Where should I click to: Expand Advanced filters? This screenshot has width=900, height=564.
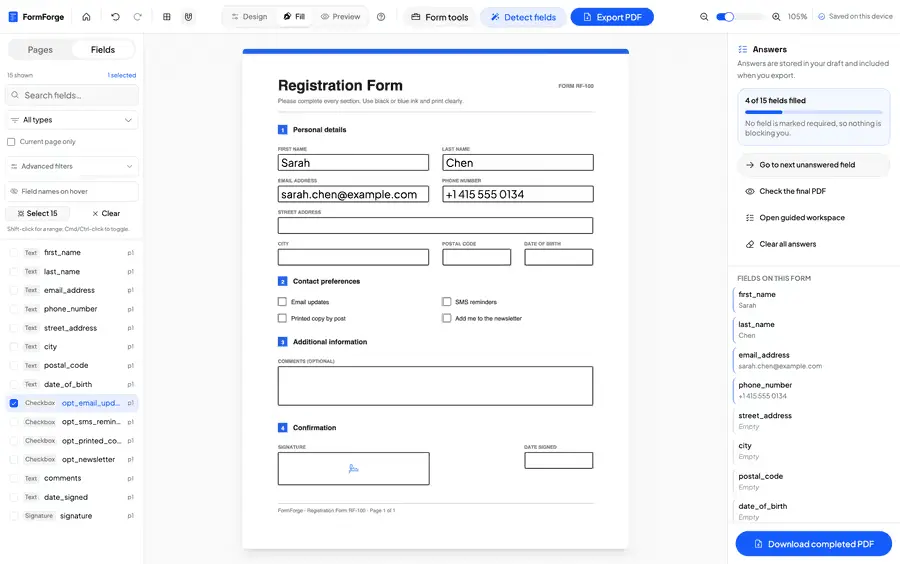(x=72, y=166)
